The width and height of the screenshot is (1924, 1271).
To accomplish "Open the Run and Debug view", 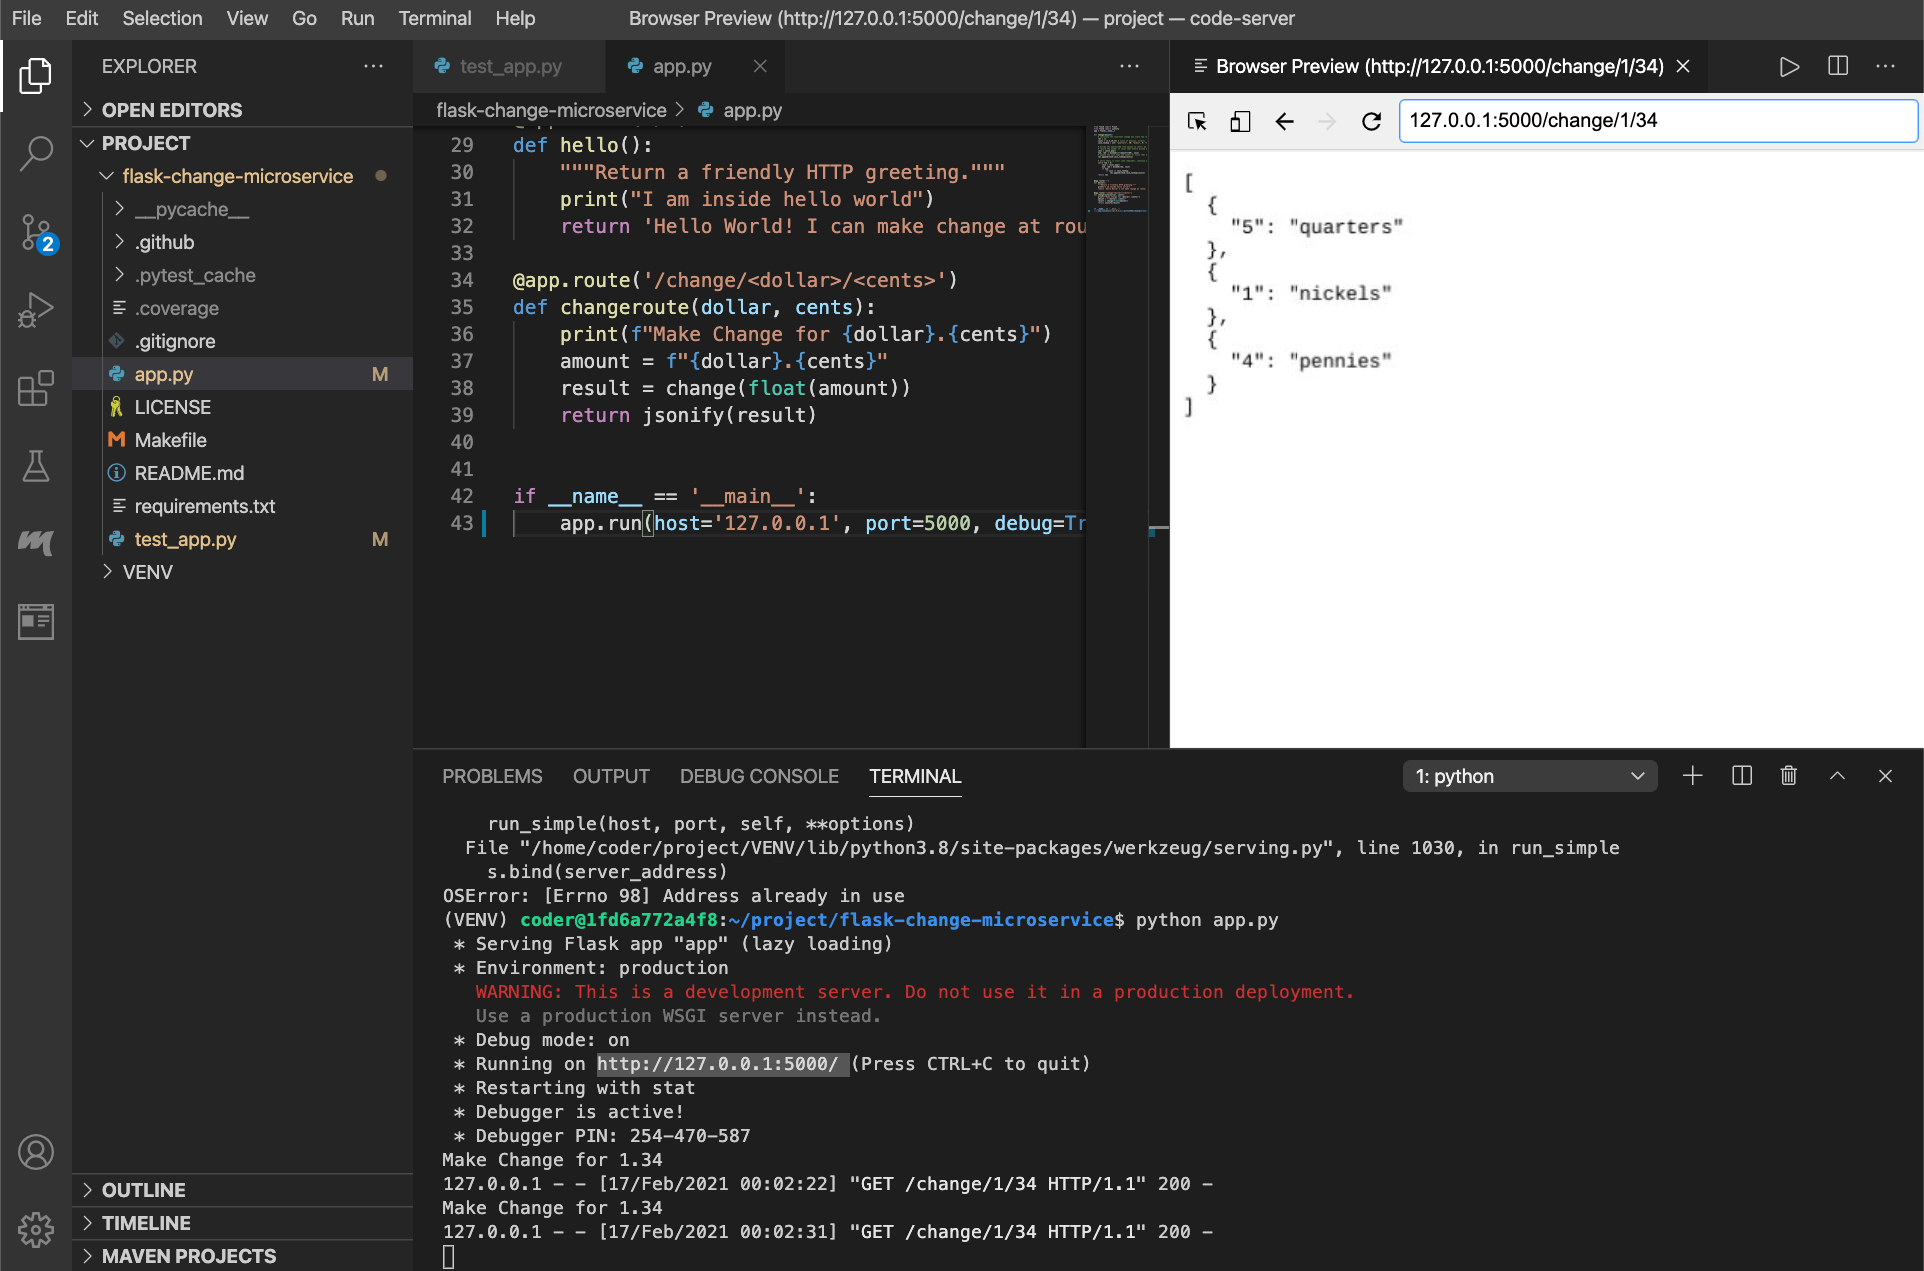I will [36, 310].
